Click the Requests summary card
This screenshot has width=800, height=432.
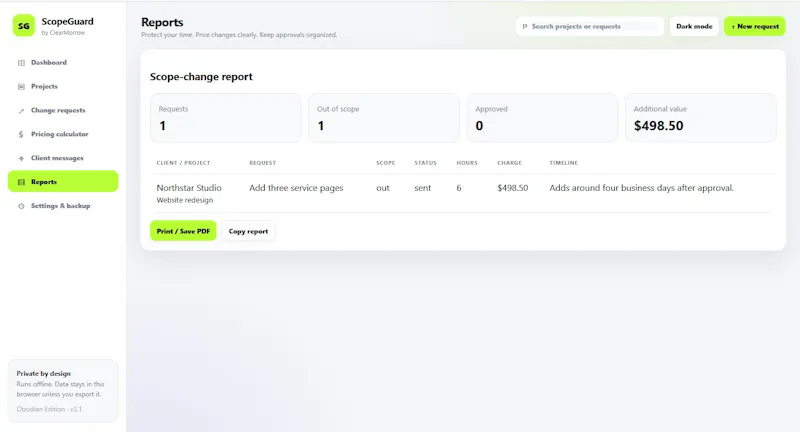(x=226, y=118)
